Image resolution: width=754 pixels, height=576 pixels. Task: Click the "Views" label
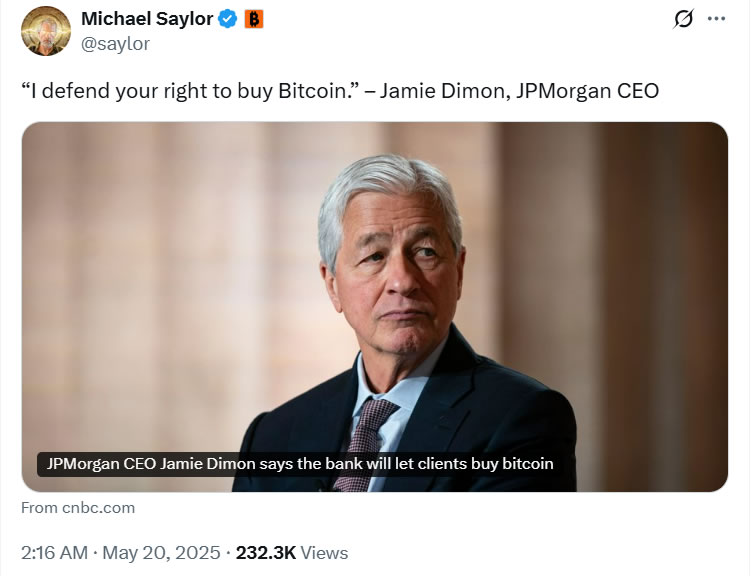tap(324, 552)
